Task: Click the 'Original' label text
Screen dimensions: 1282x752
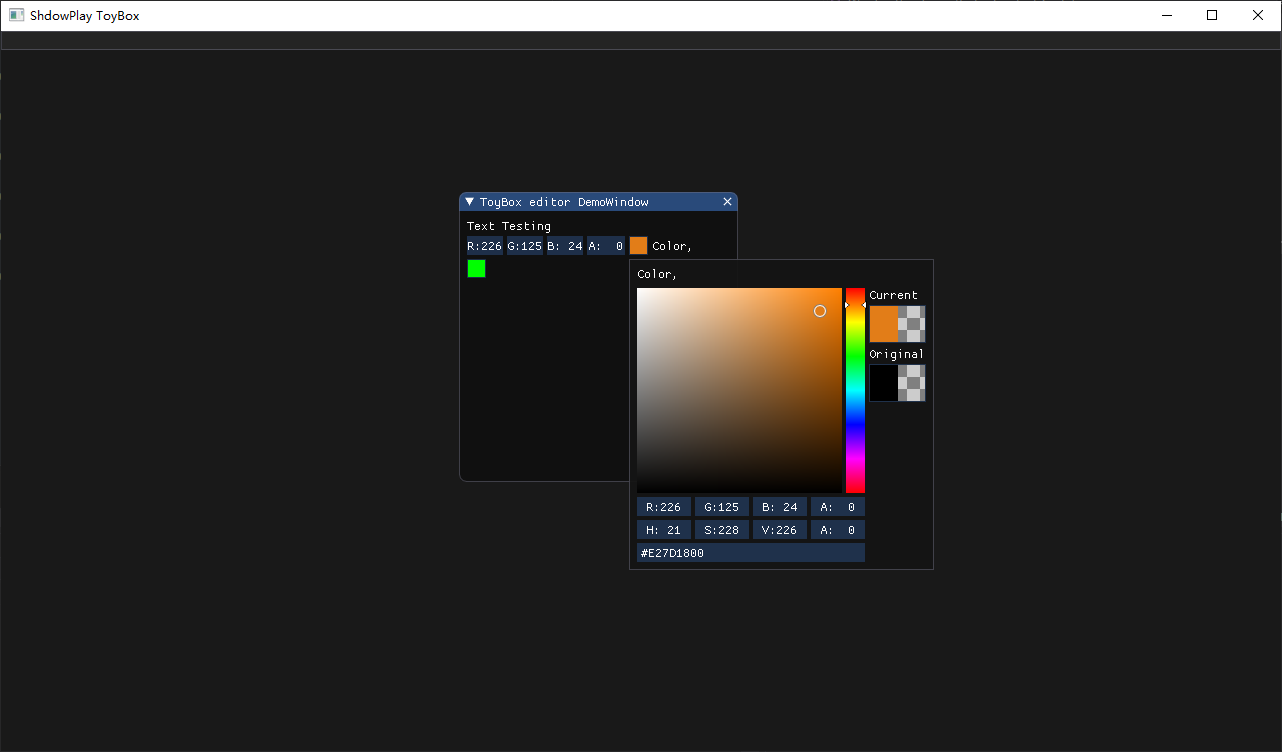Action: click(x=896, y=354)
